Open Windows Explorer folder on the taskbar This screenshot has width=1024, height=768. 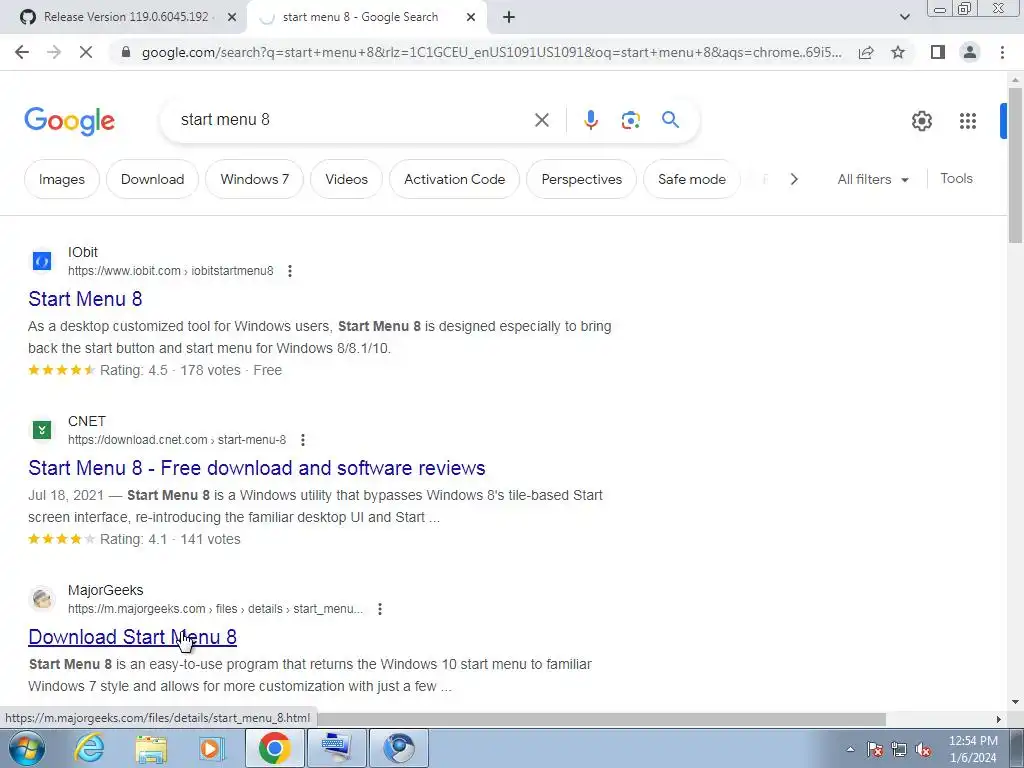151,749
